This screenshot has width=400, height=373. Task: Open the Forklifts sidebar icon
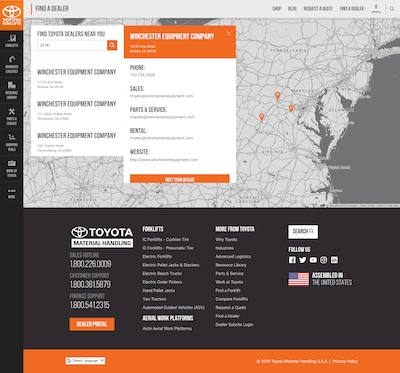click(11, 41)
